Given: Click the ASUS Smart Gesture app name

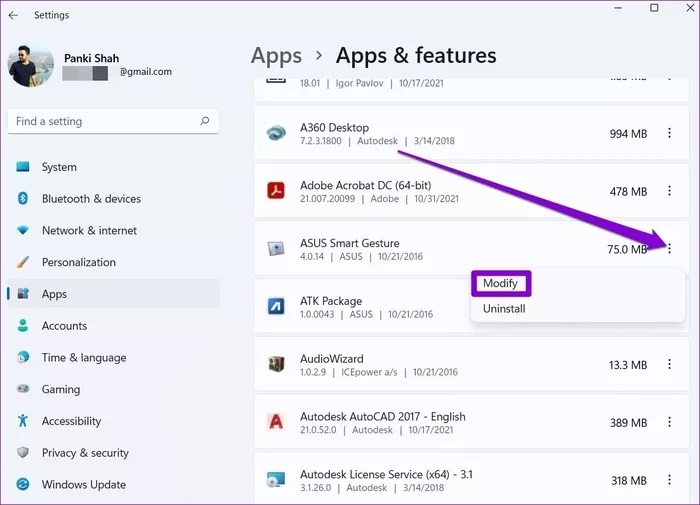Looking at the screenshot, I should coord(350,243).
